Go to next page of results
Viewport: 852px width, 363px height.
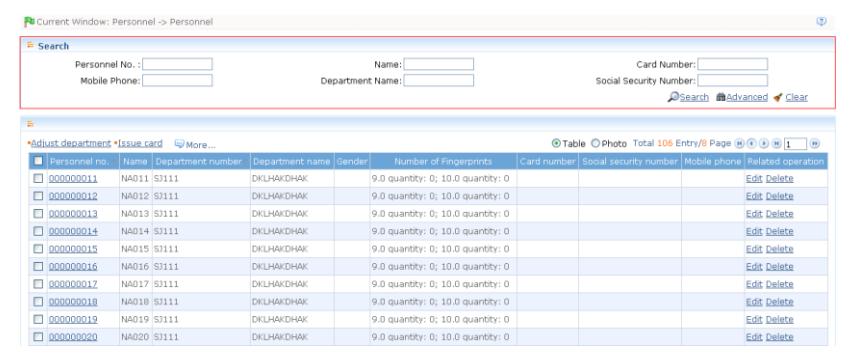pyautogui.click(x=764, y=143)
